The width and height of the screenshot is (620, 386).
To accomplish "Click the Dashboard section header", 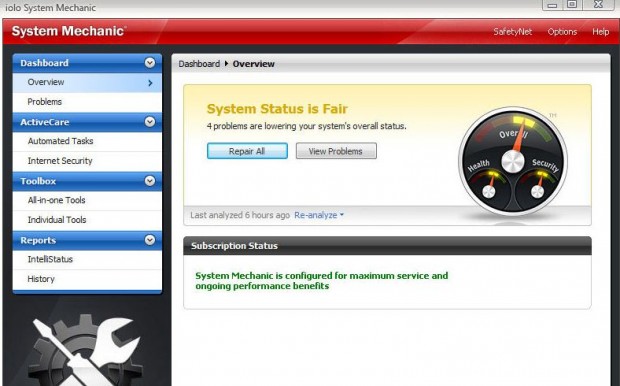I will coord(87,63).
